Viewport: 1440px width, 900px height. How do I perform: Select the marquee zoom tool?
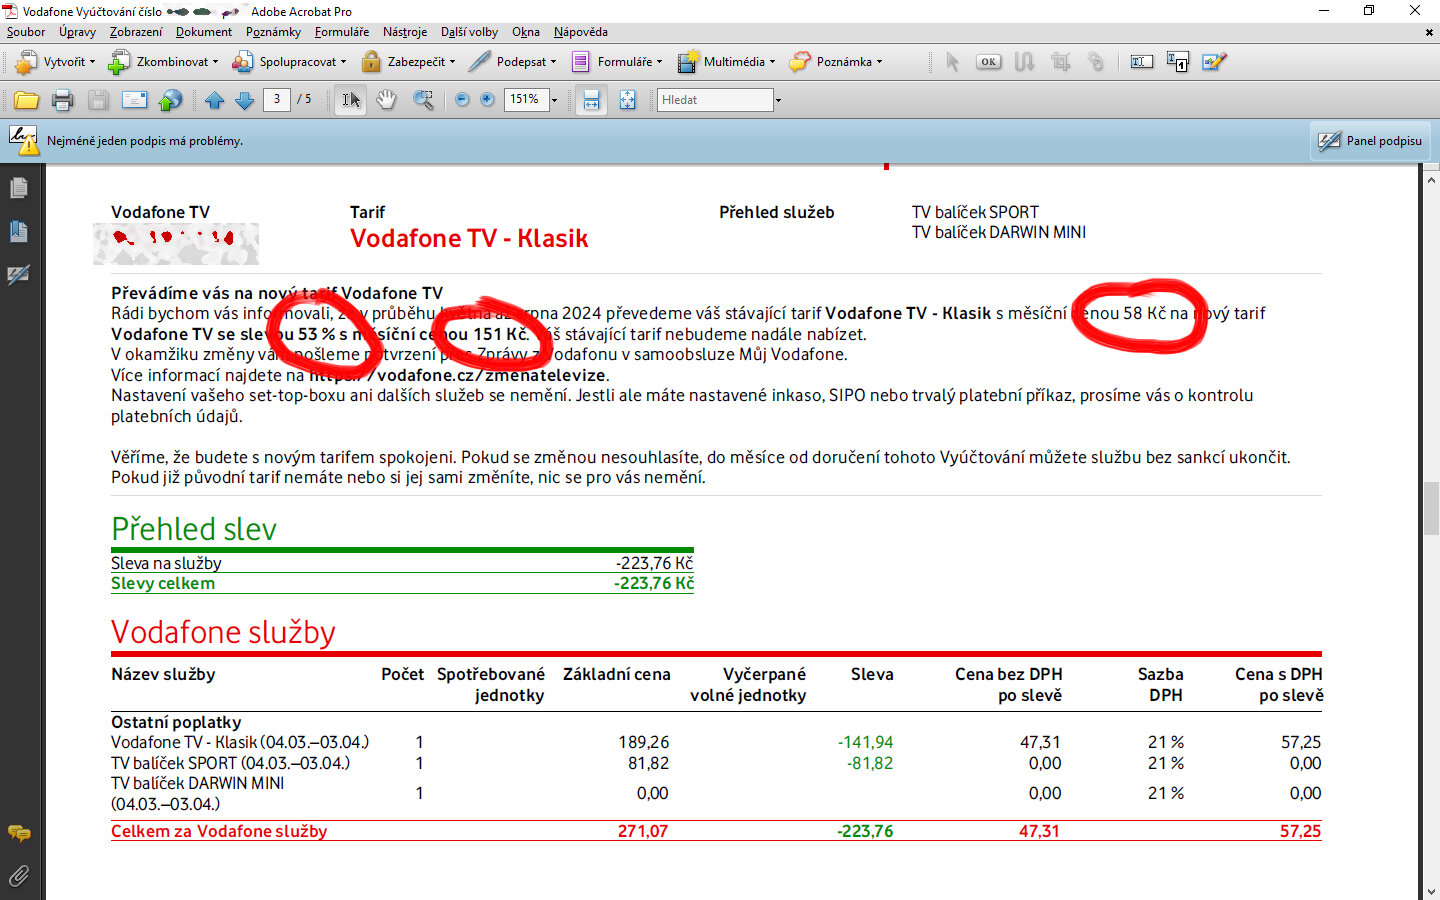pos(424,100)
